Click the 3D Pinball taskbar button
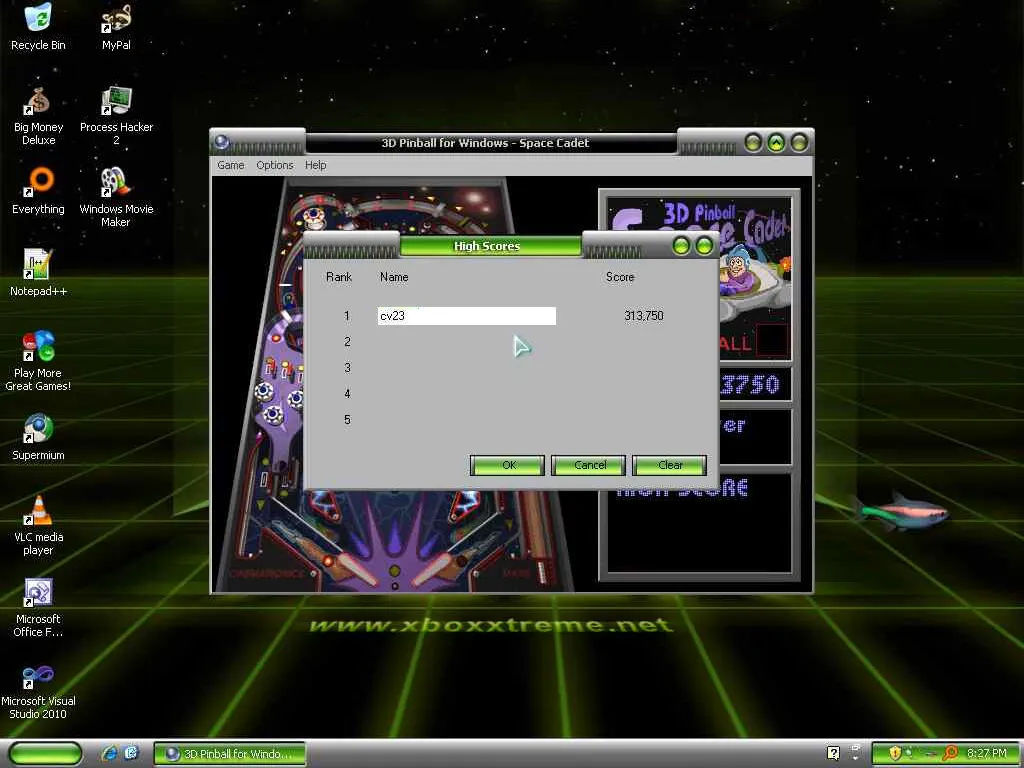 [230, 754]
